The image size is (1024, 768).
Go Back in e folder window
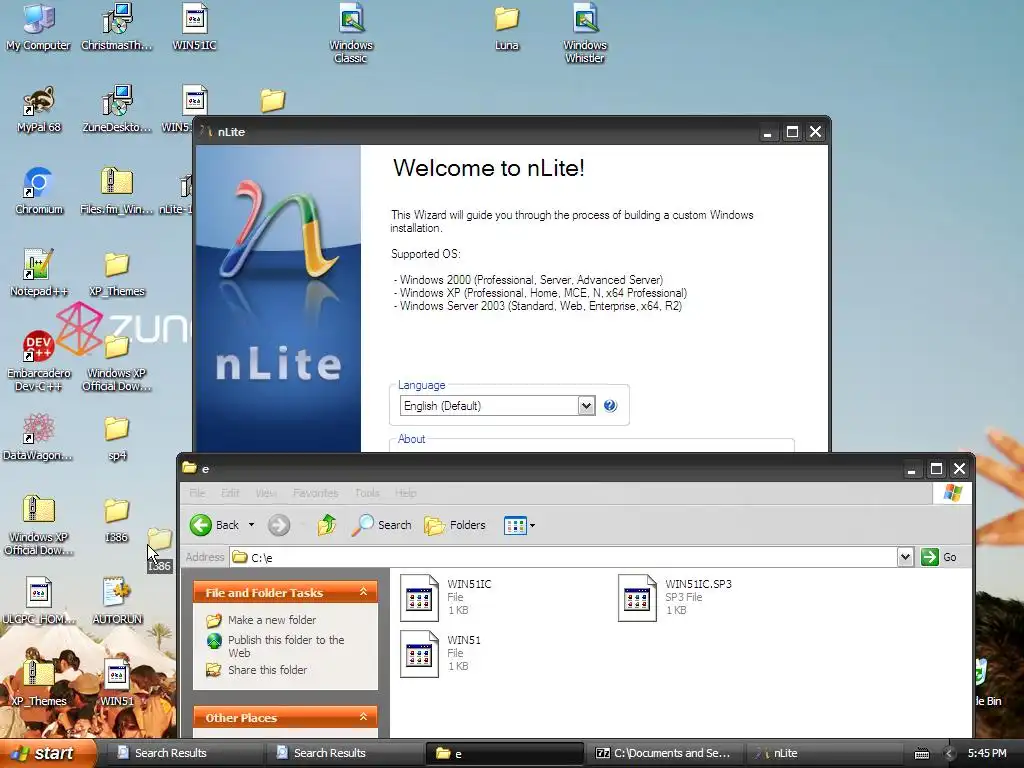coord(215,525)
